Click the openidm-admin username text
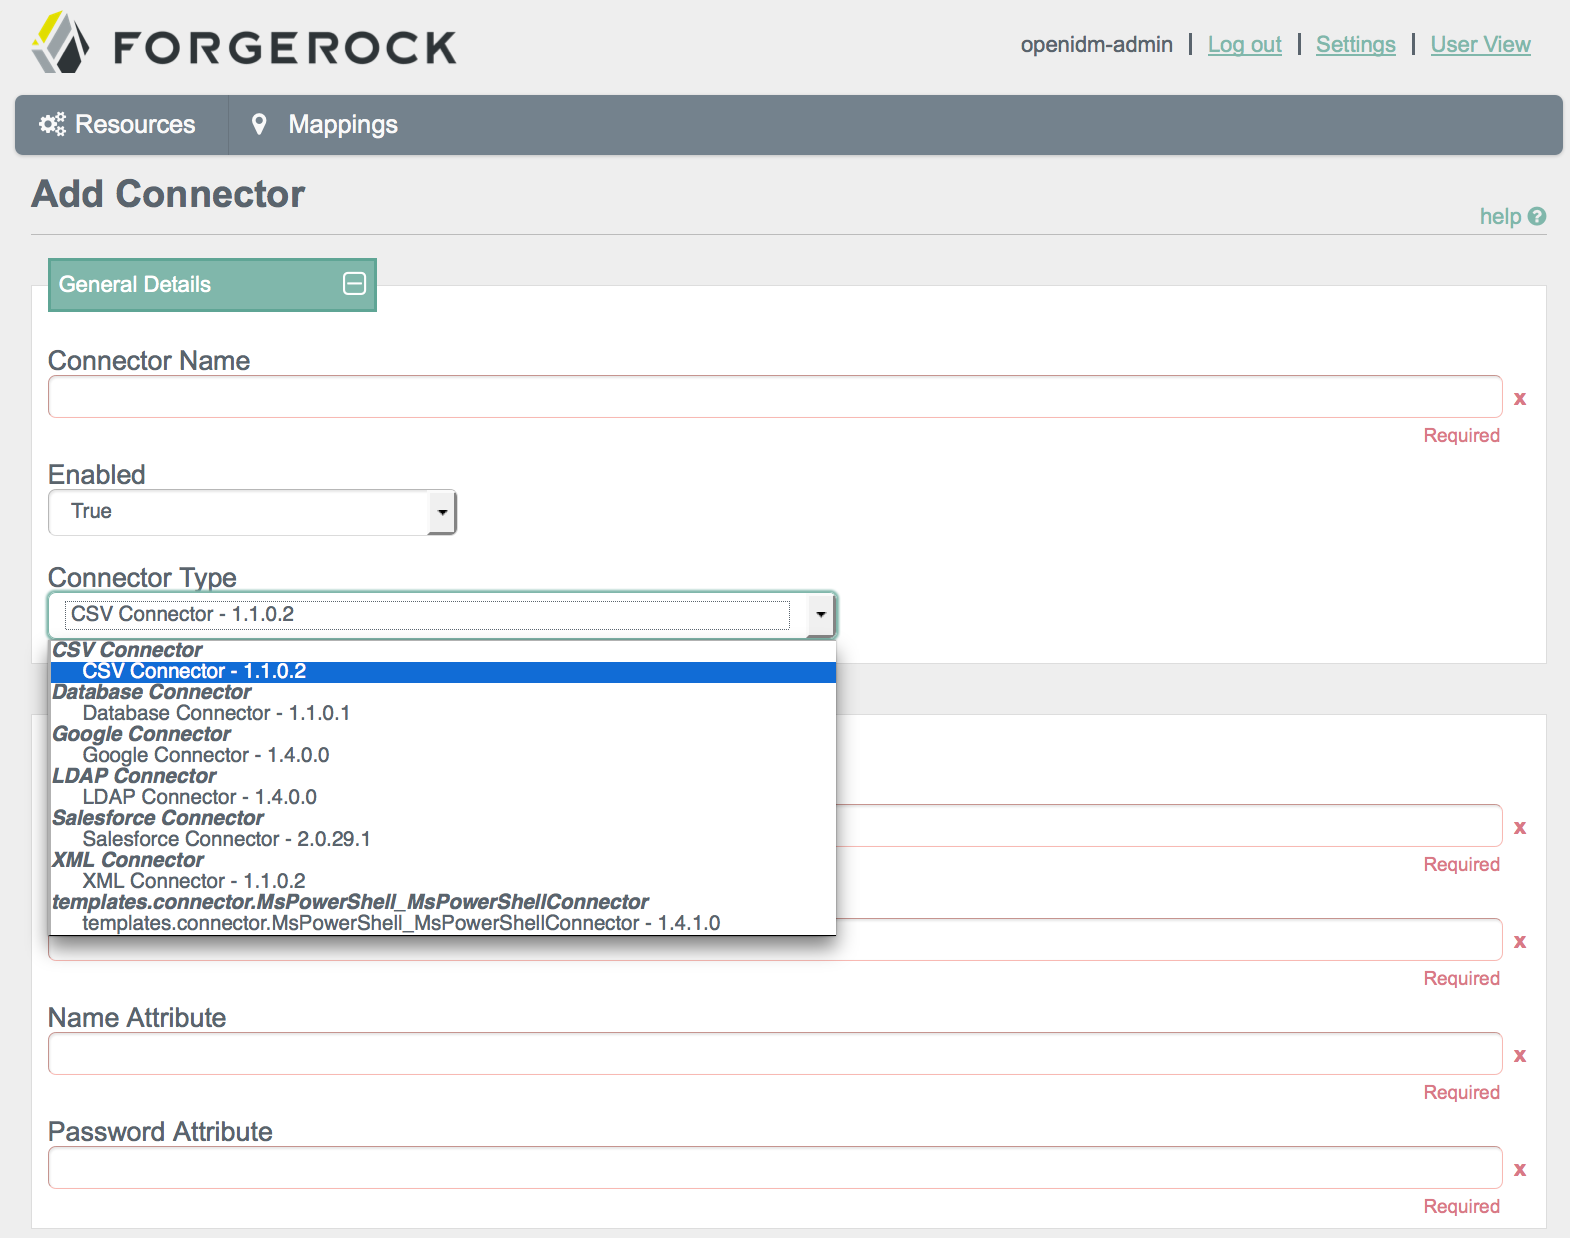 coord(1096,44)
